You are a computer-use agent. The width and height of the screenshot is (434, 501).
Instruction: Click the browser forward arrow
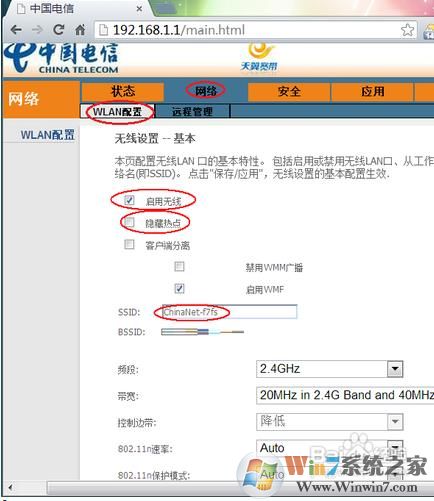click(x=37, y=30)
